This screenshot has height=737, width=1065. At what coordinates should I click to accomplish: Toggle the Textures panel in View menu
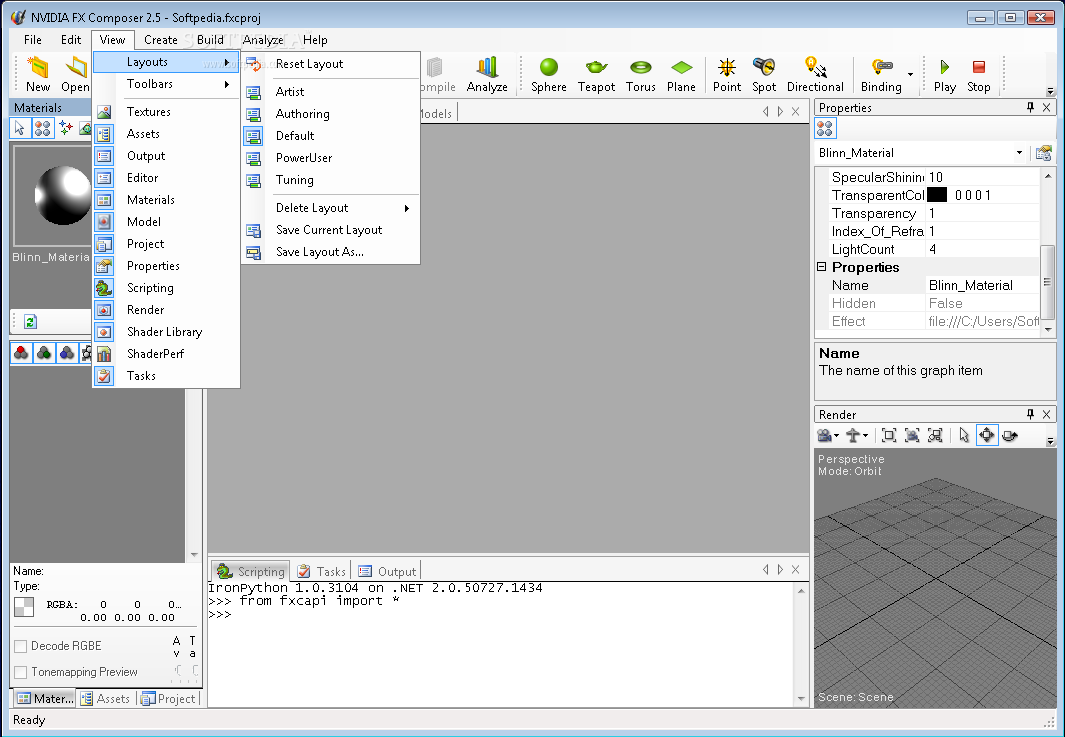pos(166,111)
